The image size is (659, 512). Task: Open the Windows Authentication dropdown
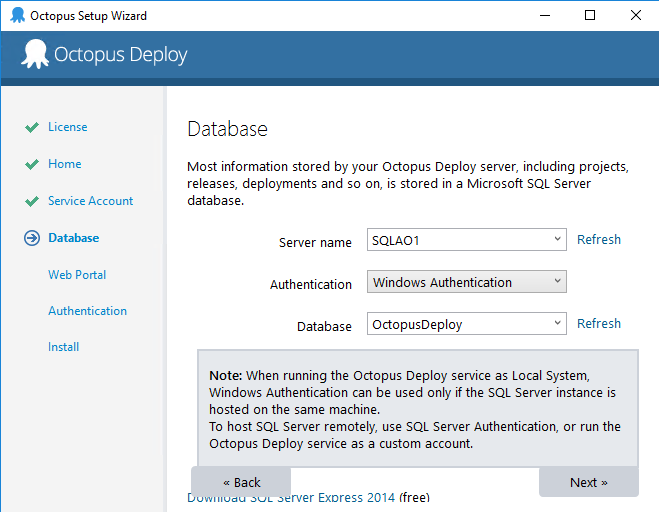point(467,282)
